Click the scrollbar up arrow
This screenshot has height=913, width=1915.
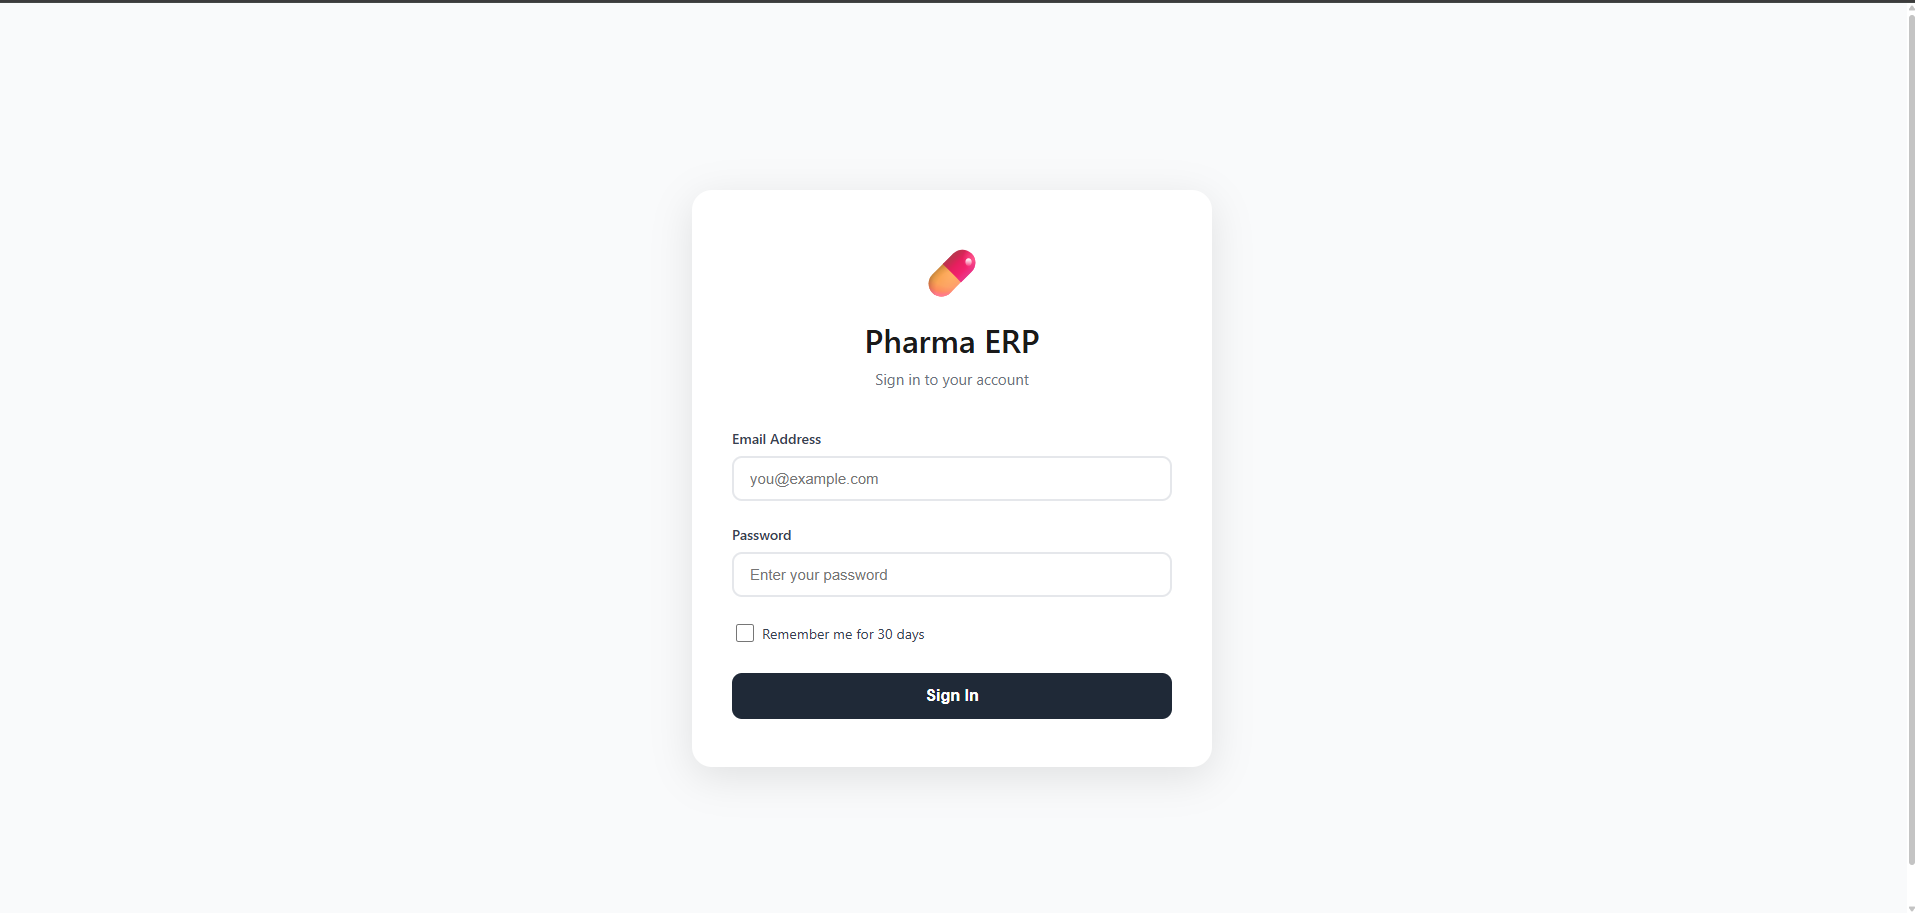pyautogui.click(x=1911, y=6)
